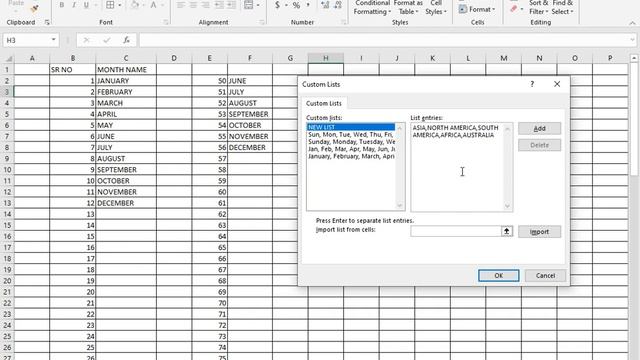
Task: Apply the Accounting Number Format dollar icon
Action: (278, 5)
